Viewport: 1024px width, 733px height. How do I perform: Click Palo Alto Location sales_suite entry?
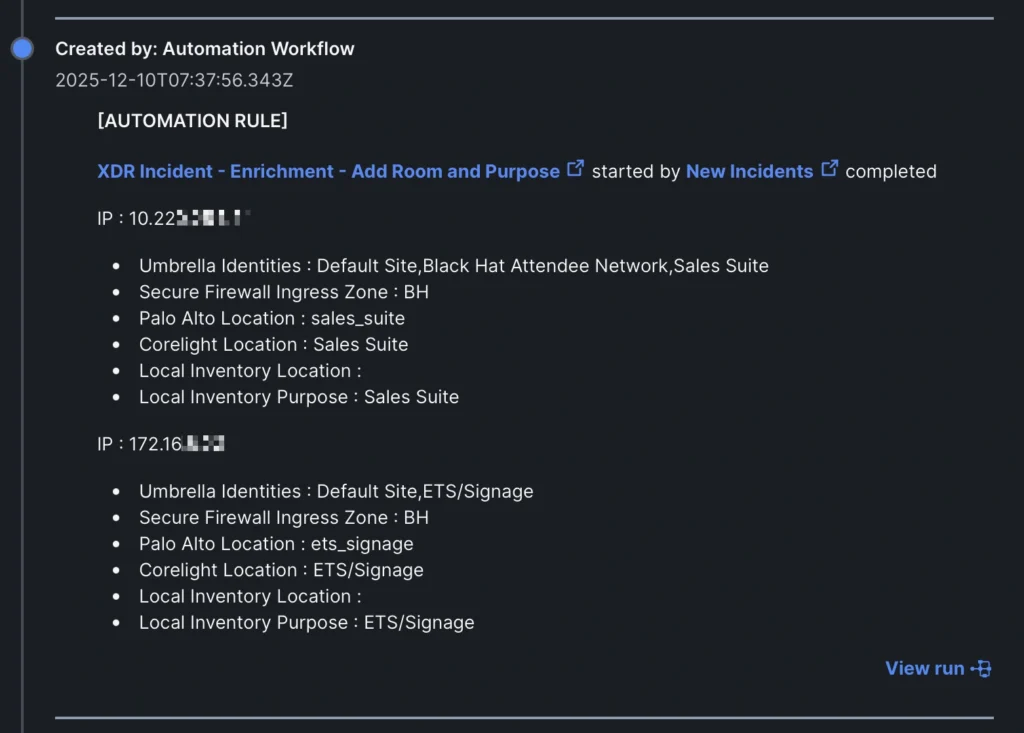(x=272, y=318)
